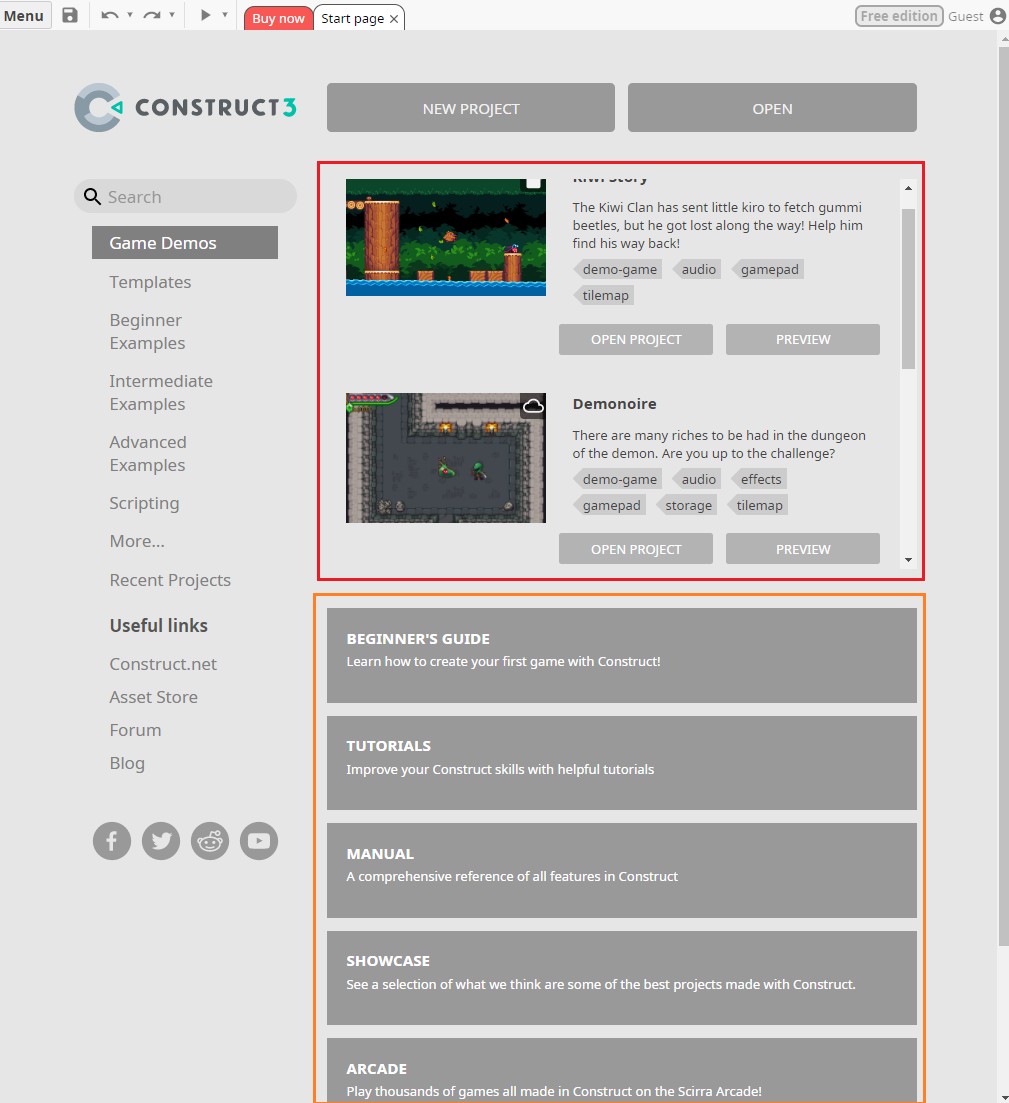1009x1103 pixels.
Task: Open the TUTORIALS card
Action: pos(621,763)
